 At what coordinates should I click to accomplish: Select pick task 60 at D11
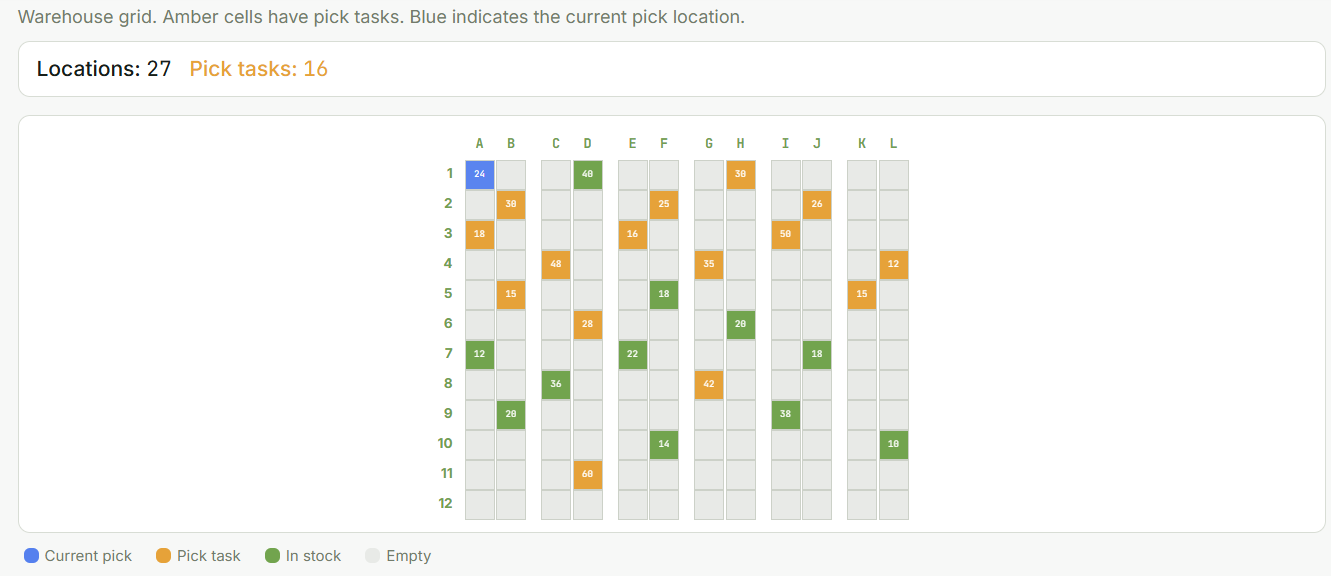click(x=587, y=475)
